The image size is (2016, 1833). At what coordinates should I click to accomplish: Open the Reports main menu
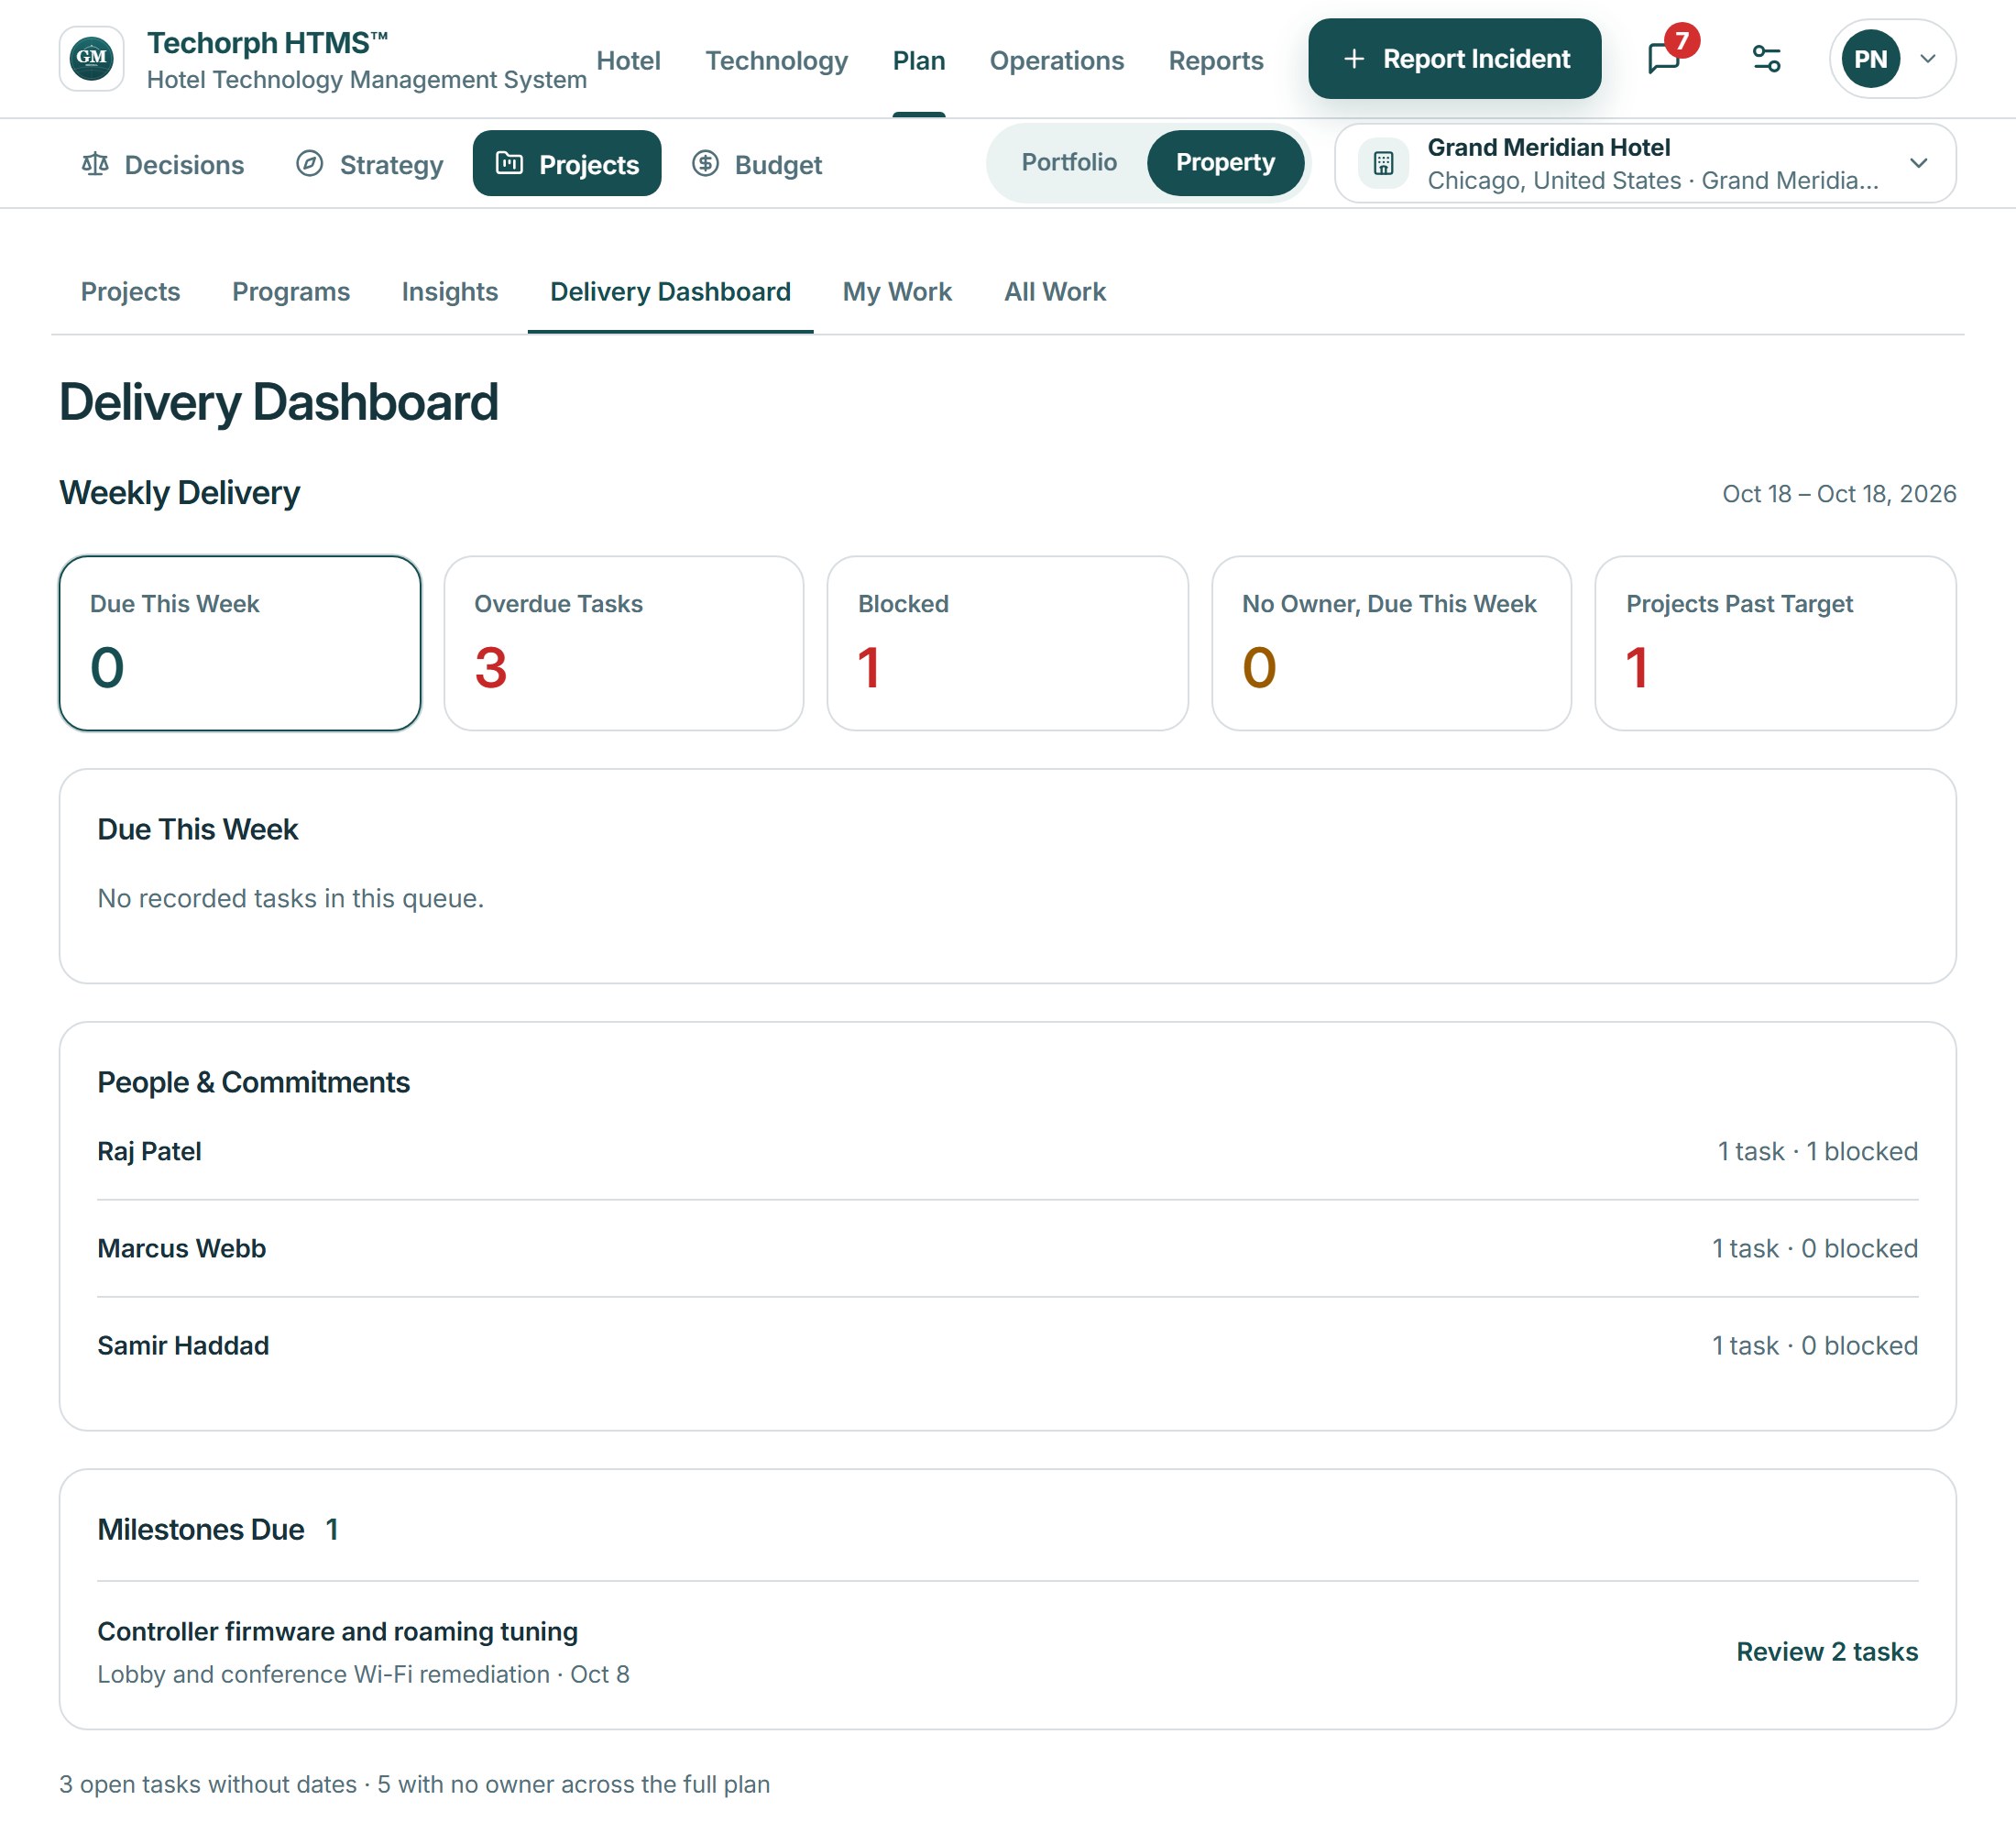point(1215,61)
